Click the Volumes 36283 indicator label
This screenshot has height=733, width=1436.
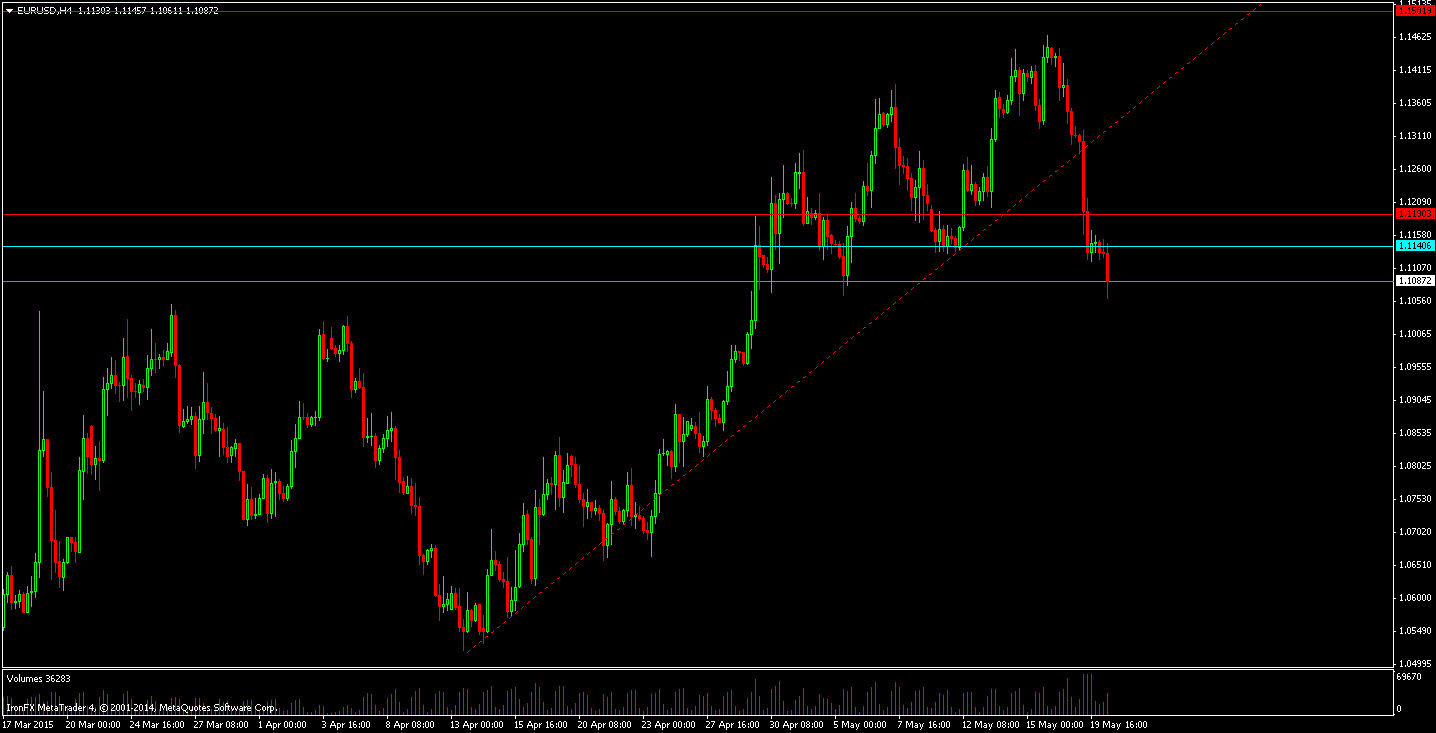point(38,678)
